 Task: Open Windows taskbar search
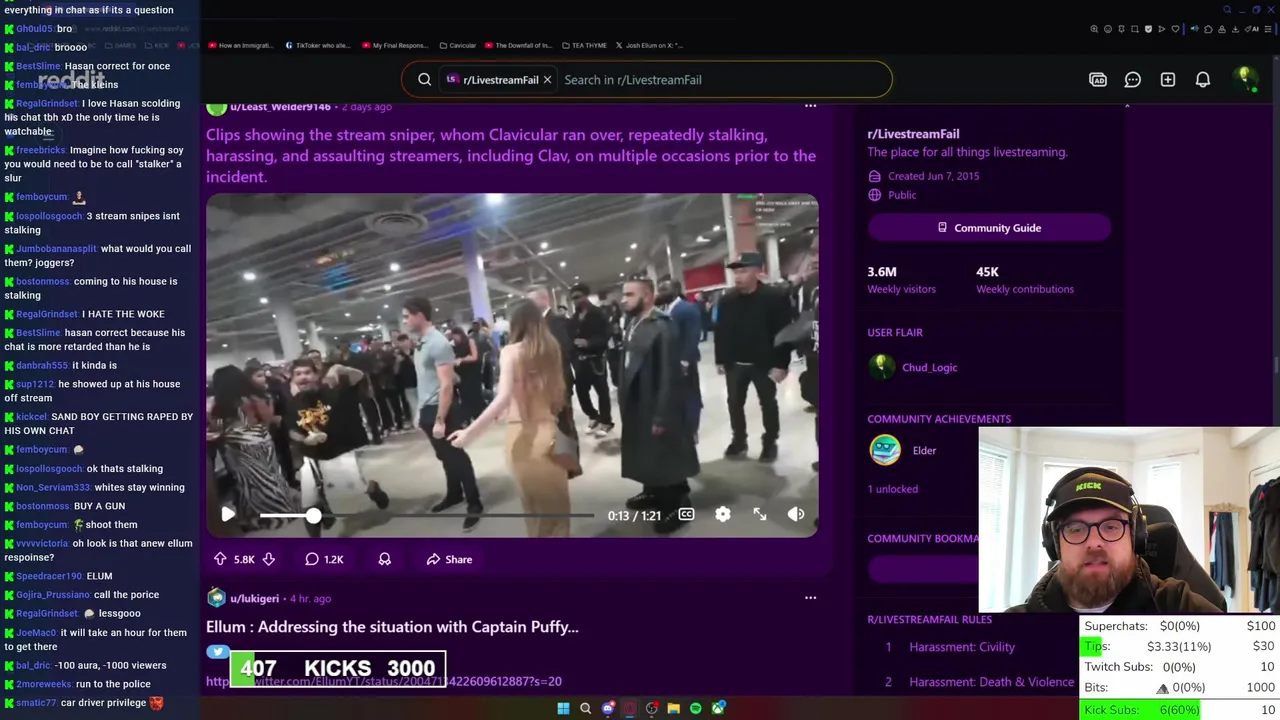pyautogui.click(x=586, y=708)
